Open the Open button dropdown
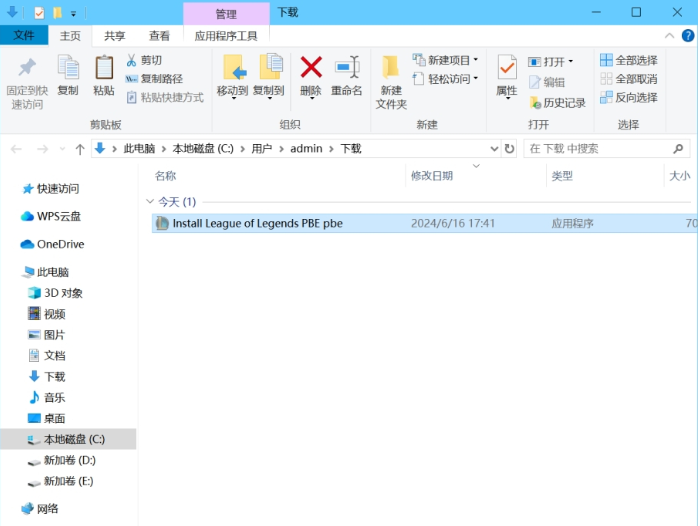 571,61
